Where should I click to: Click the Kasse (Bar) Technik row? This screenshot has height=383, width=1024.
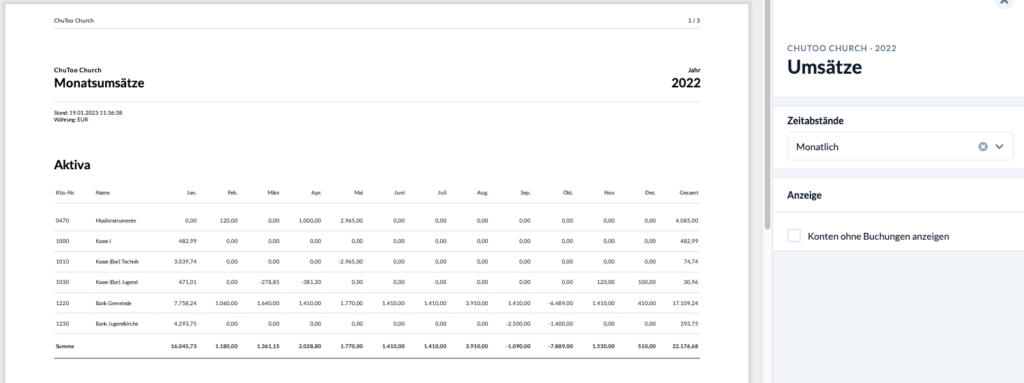pyautogui.click(x=377, y=261)
